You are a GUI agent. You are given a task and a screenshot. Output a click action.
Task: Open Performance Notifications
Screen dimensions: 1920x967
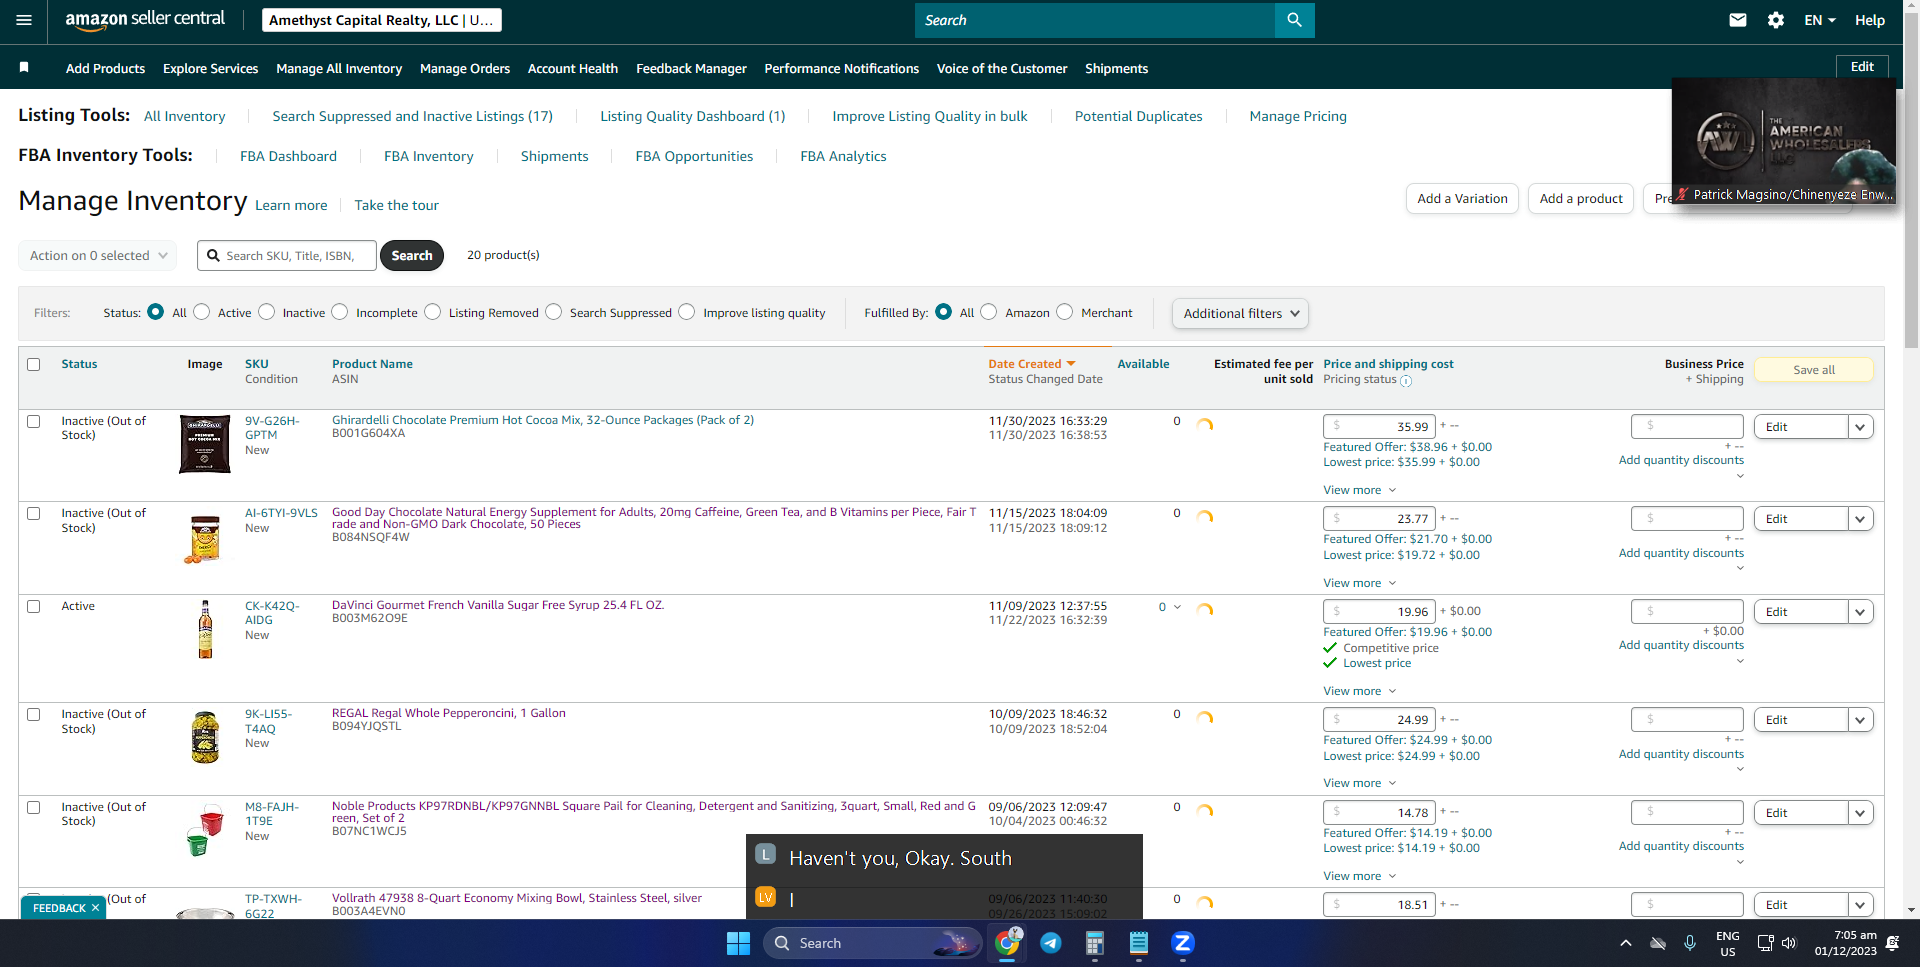[x=842, y=68]
